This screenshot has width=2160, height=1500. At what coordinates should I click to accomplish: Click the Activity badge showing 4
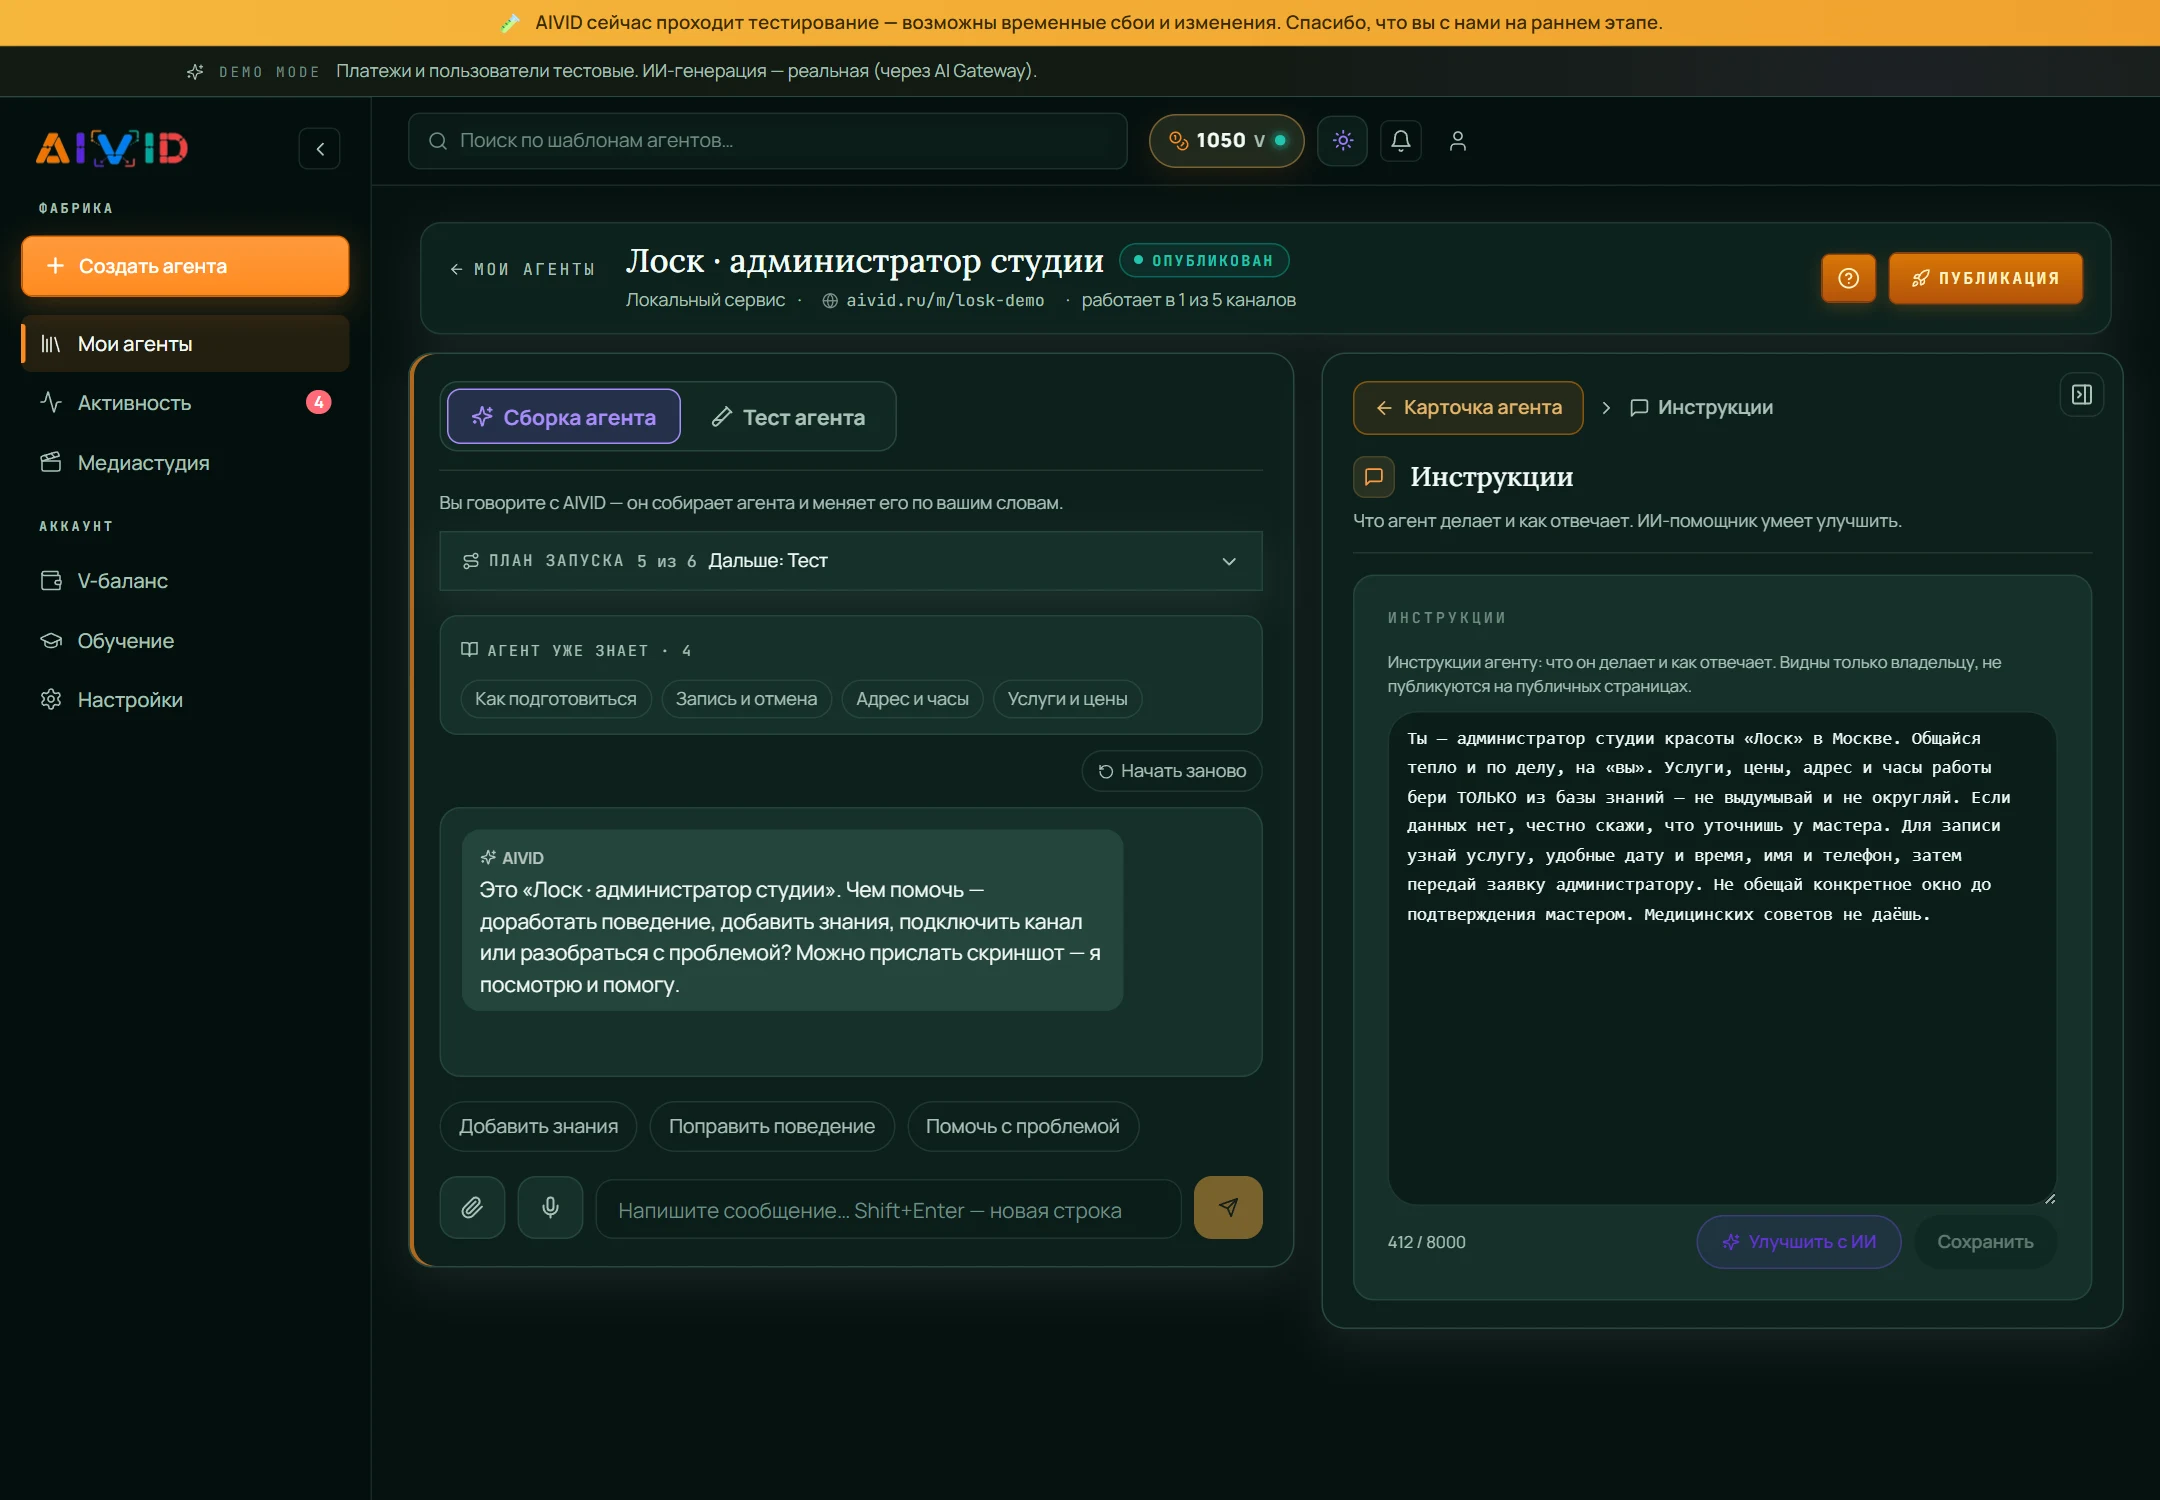click(318, 402)
